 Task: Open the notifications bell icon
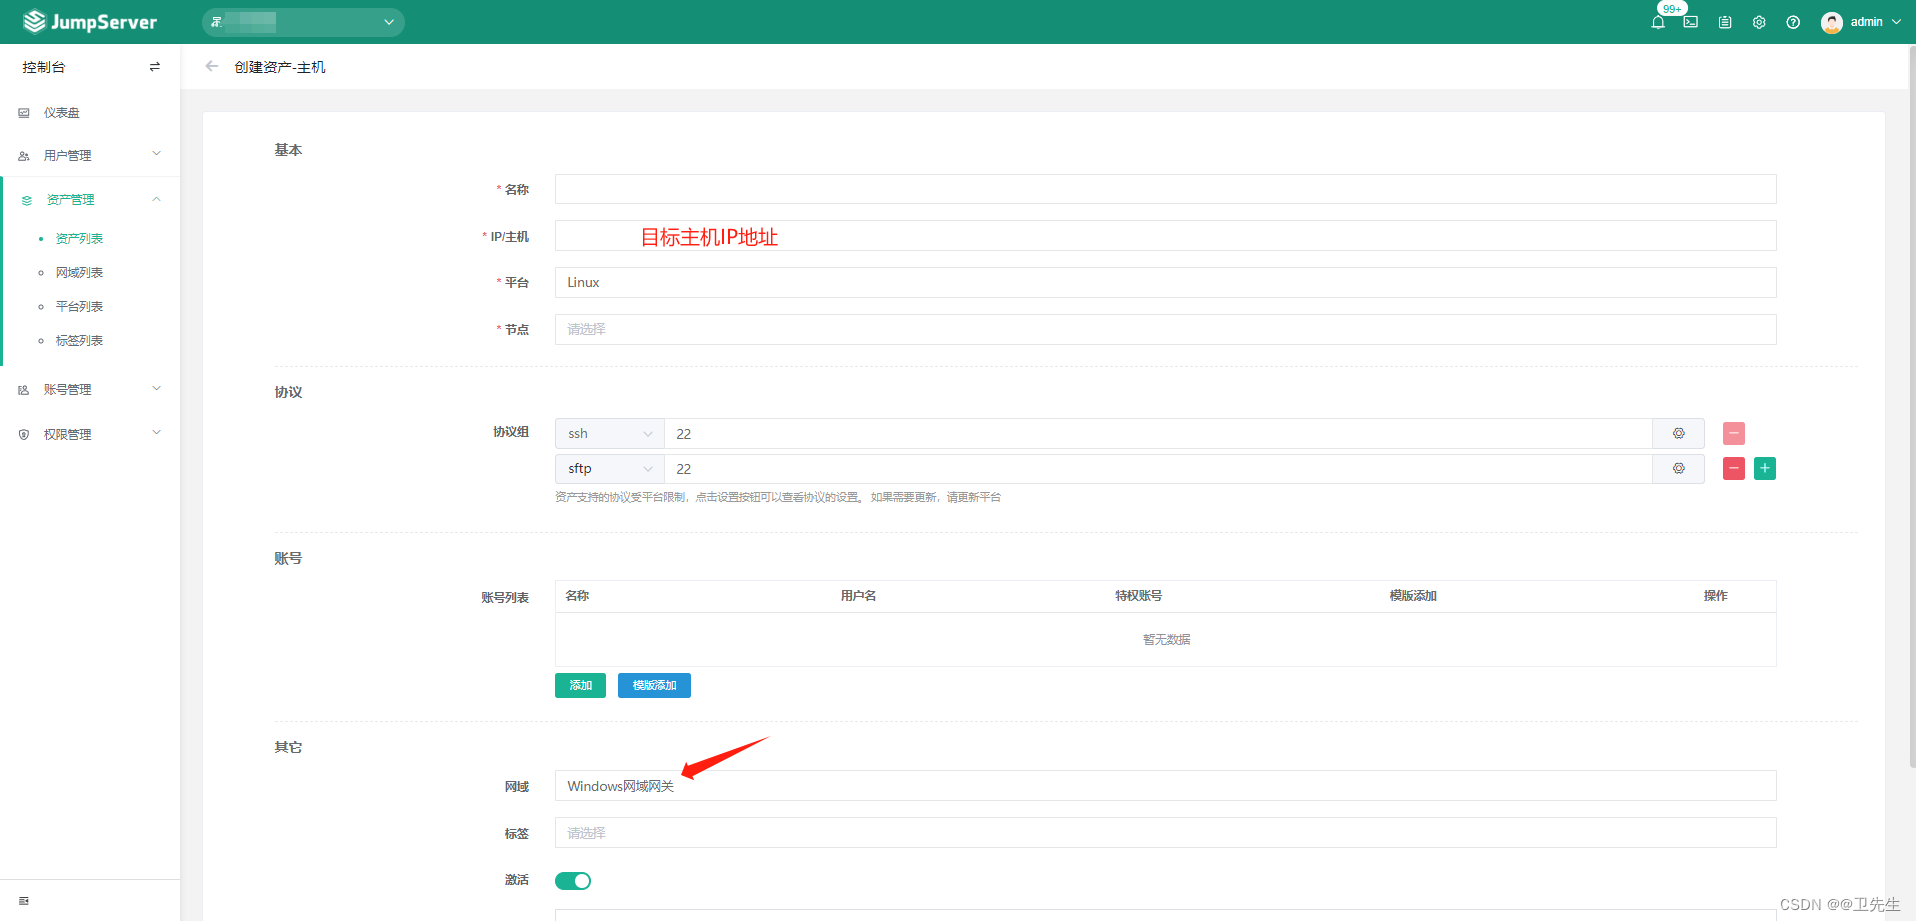[1658, 22]
